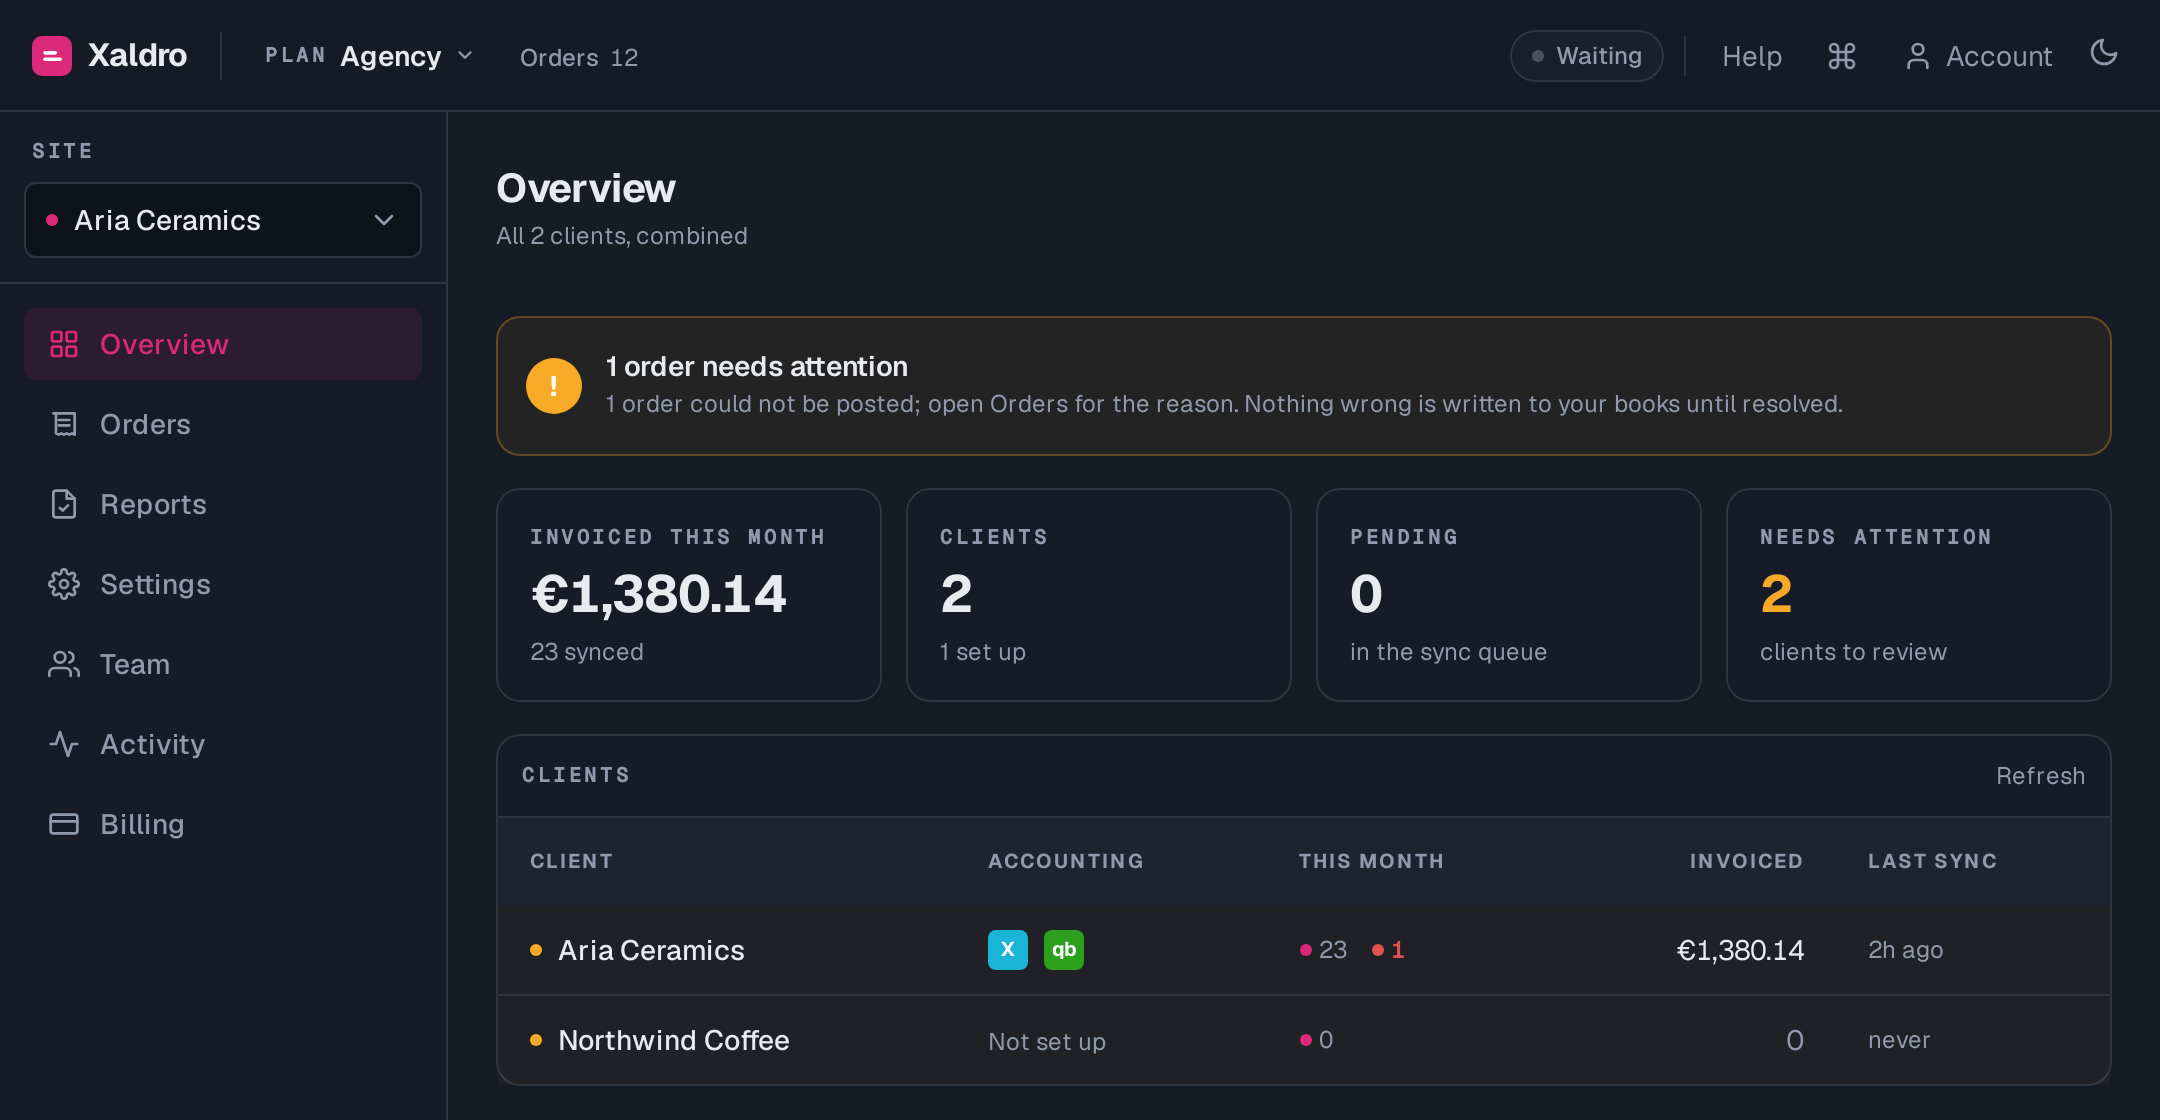
Task: Click the orange dot beside Northwind Coffee
Action: pos(536,1040)
